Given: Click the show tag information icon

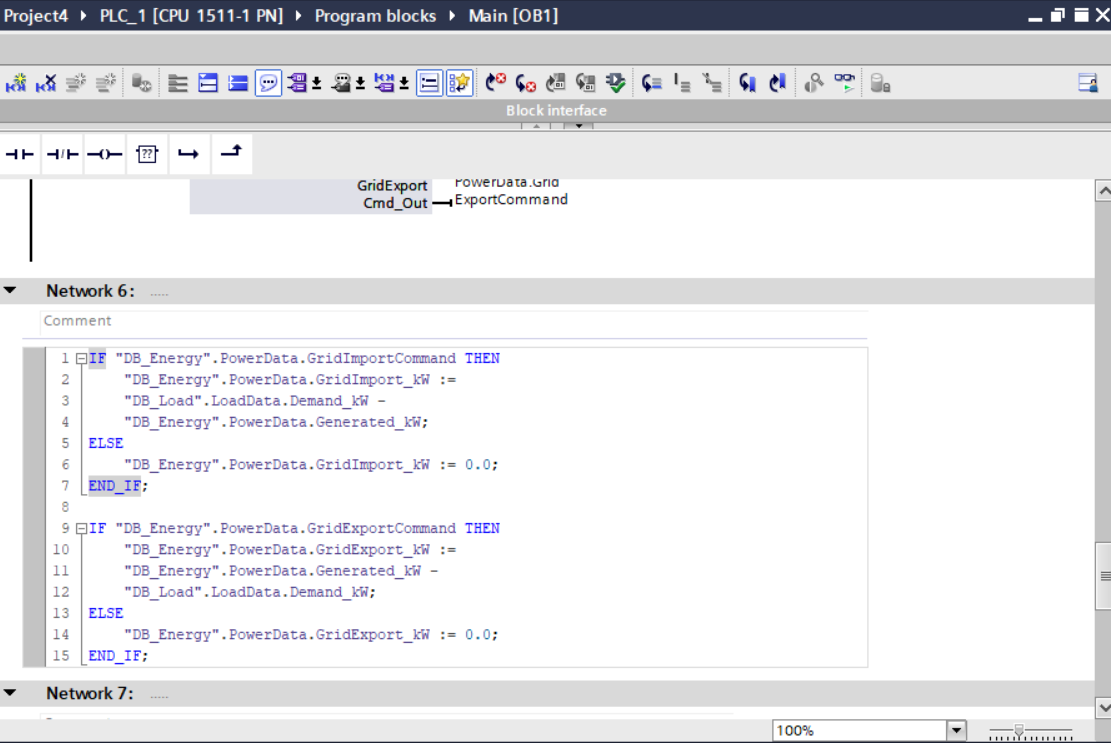Looking at the screenshot, I should click(341, 83).
